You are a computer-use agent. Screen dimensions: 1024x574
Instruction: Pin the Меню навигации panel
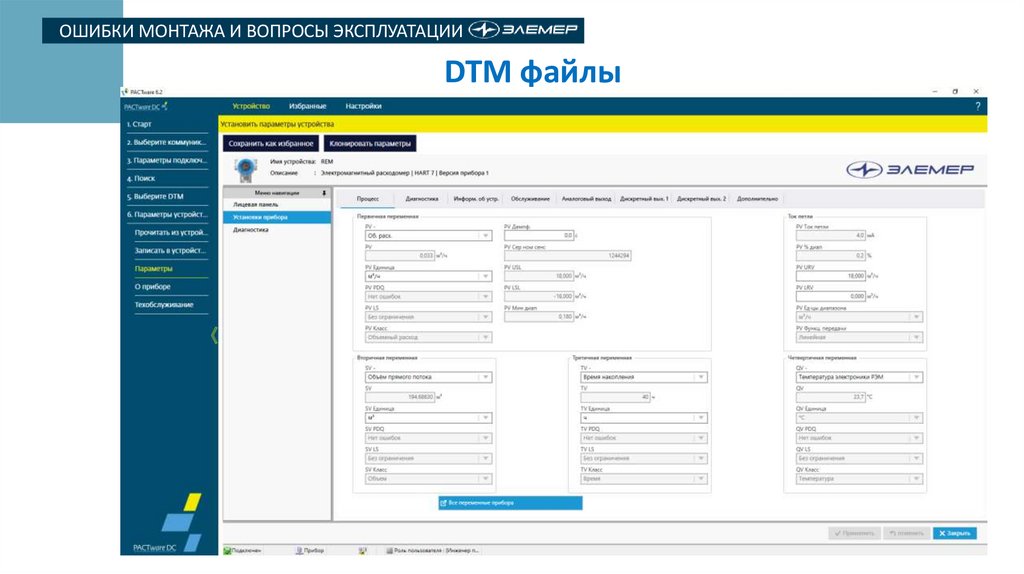[x=323, y=192]
